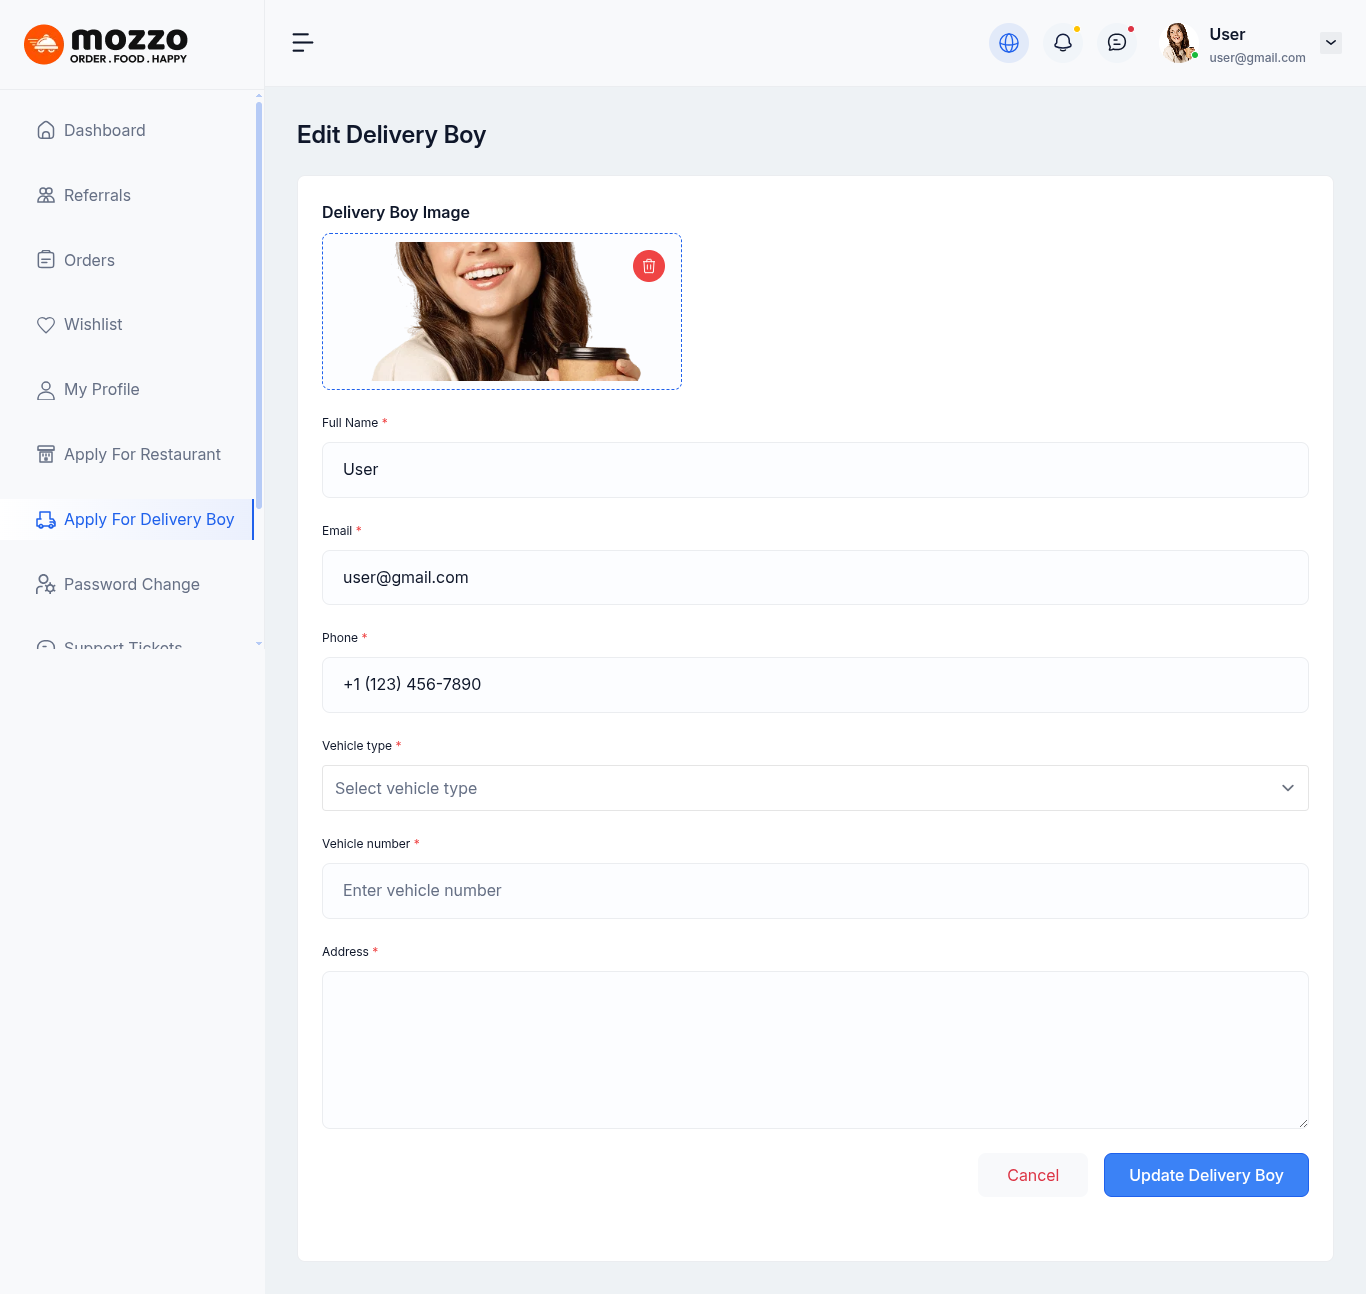Go to Dashboard in the sidebar
This screenshot has height=1294, width=1366.
105,130
